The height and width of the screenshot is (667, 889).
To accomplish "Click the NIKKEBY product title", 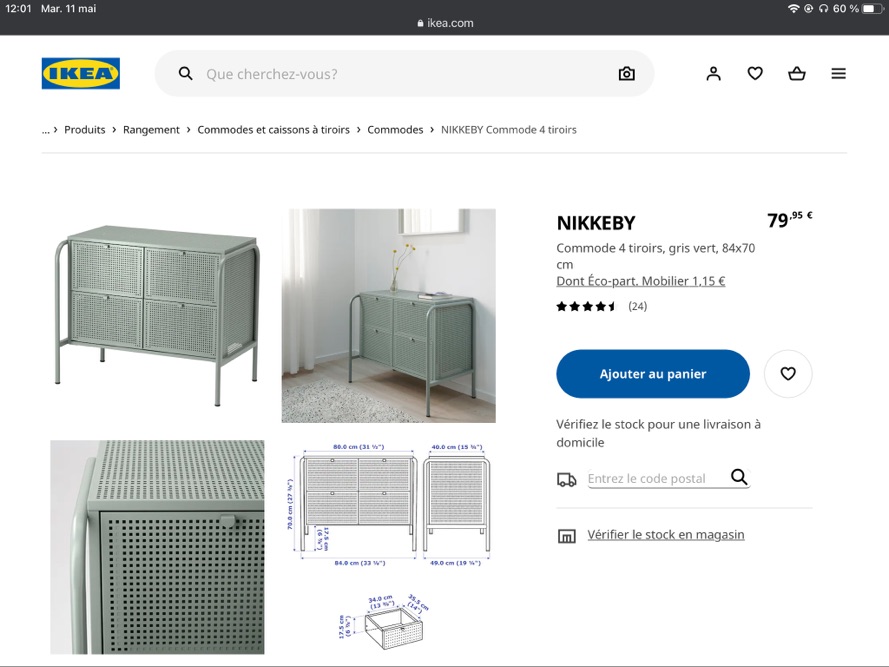I will click(x=596, y=223).
